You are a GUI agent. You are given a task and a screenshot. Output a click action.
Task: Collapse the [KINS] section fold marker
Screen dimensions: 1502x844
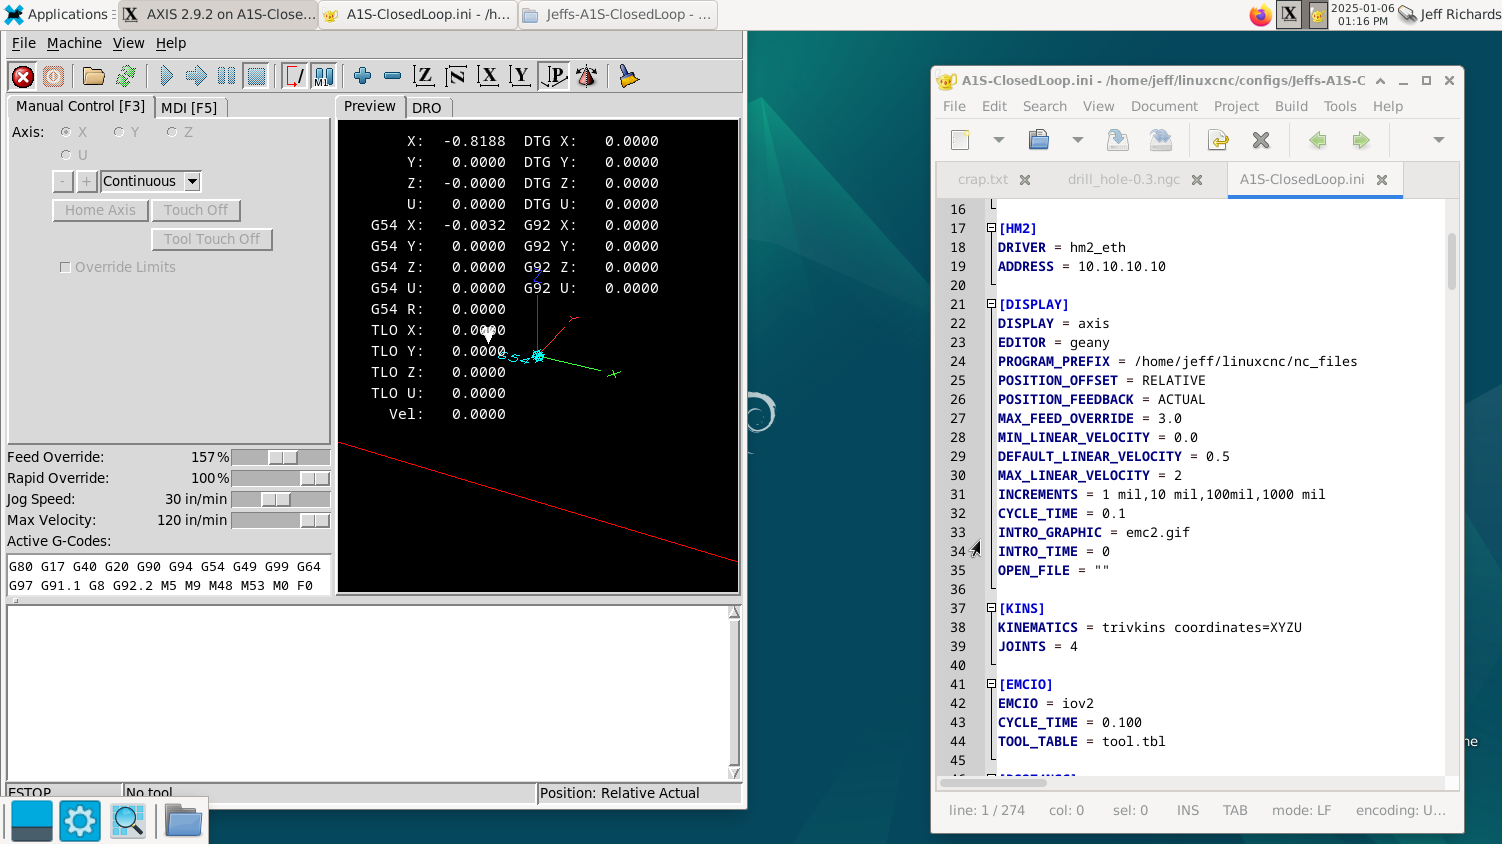(x=991, y=608)
